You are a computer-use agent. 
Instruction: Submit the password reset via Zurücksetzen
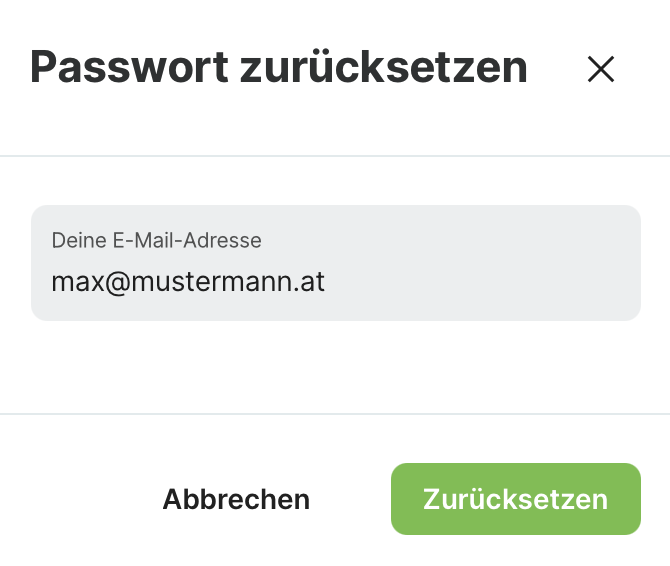click(x=515, y=499)
